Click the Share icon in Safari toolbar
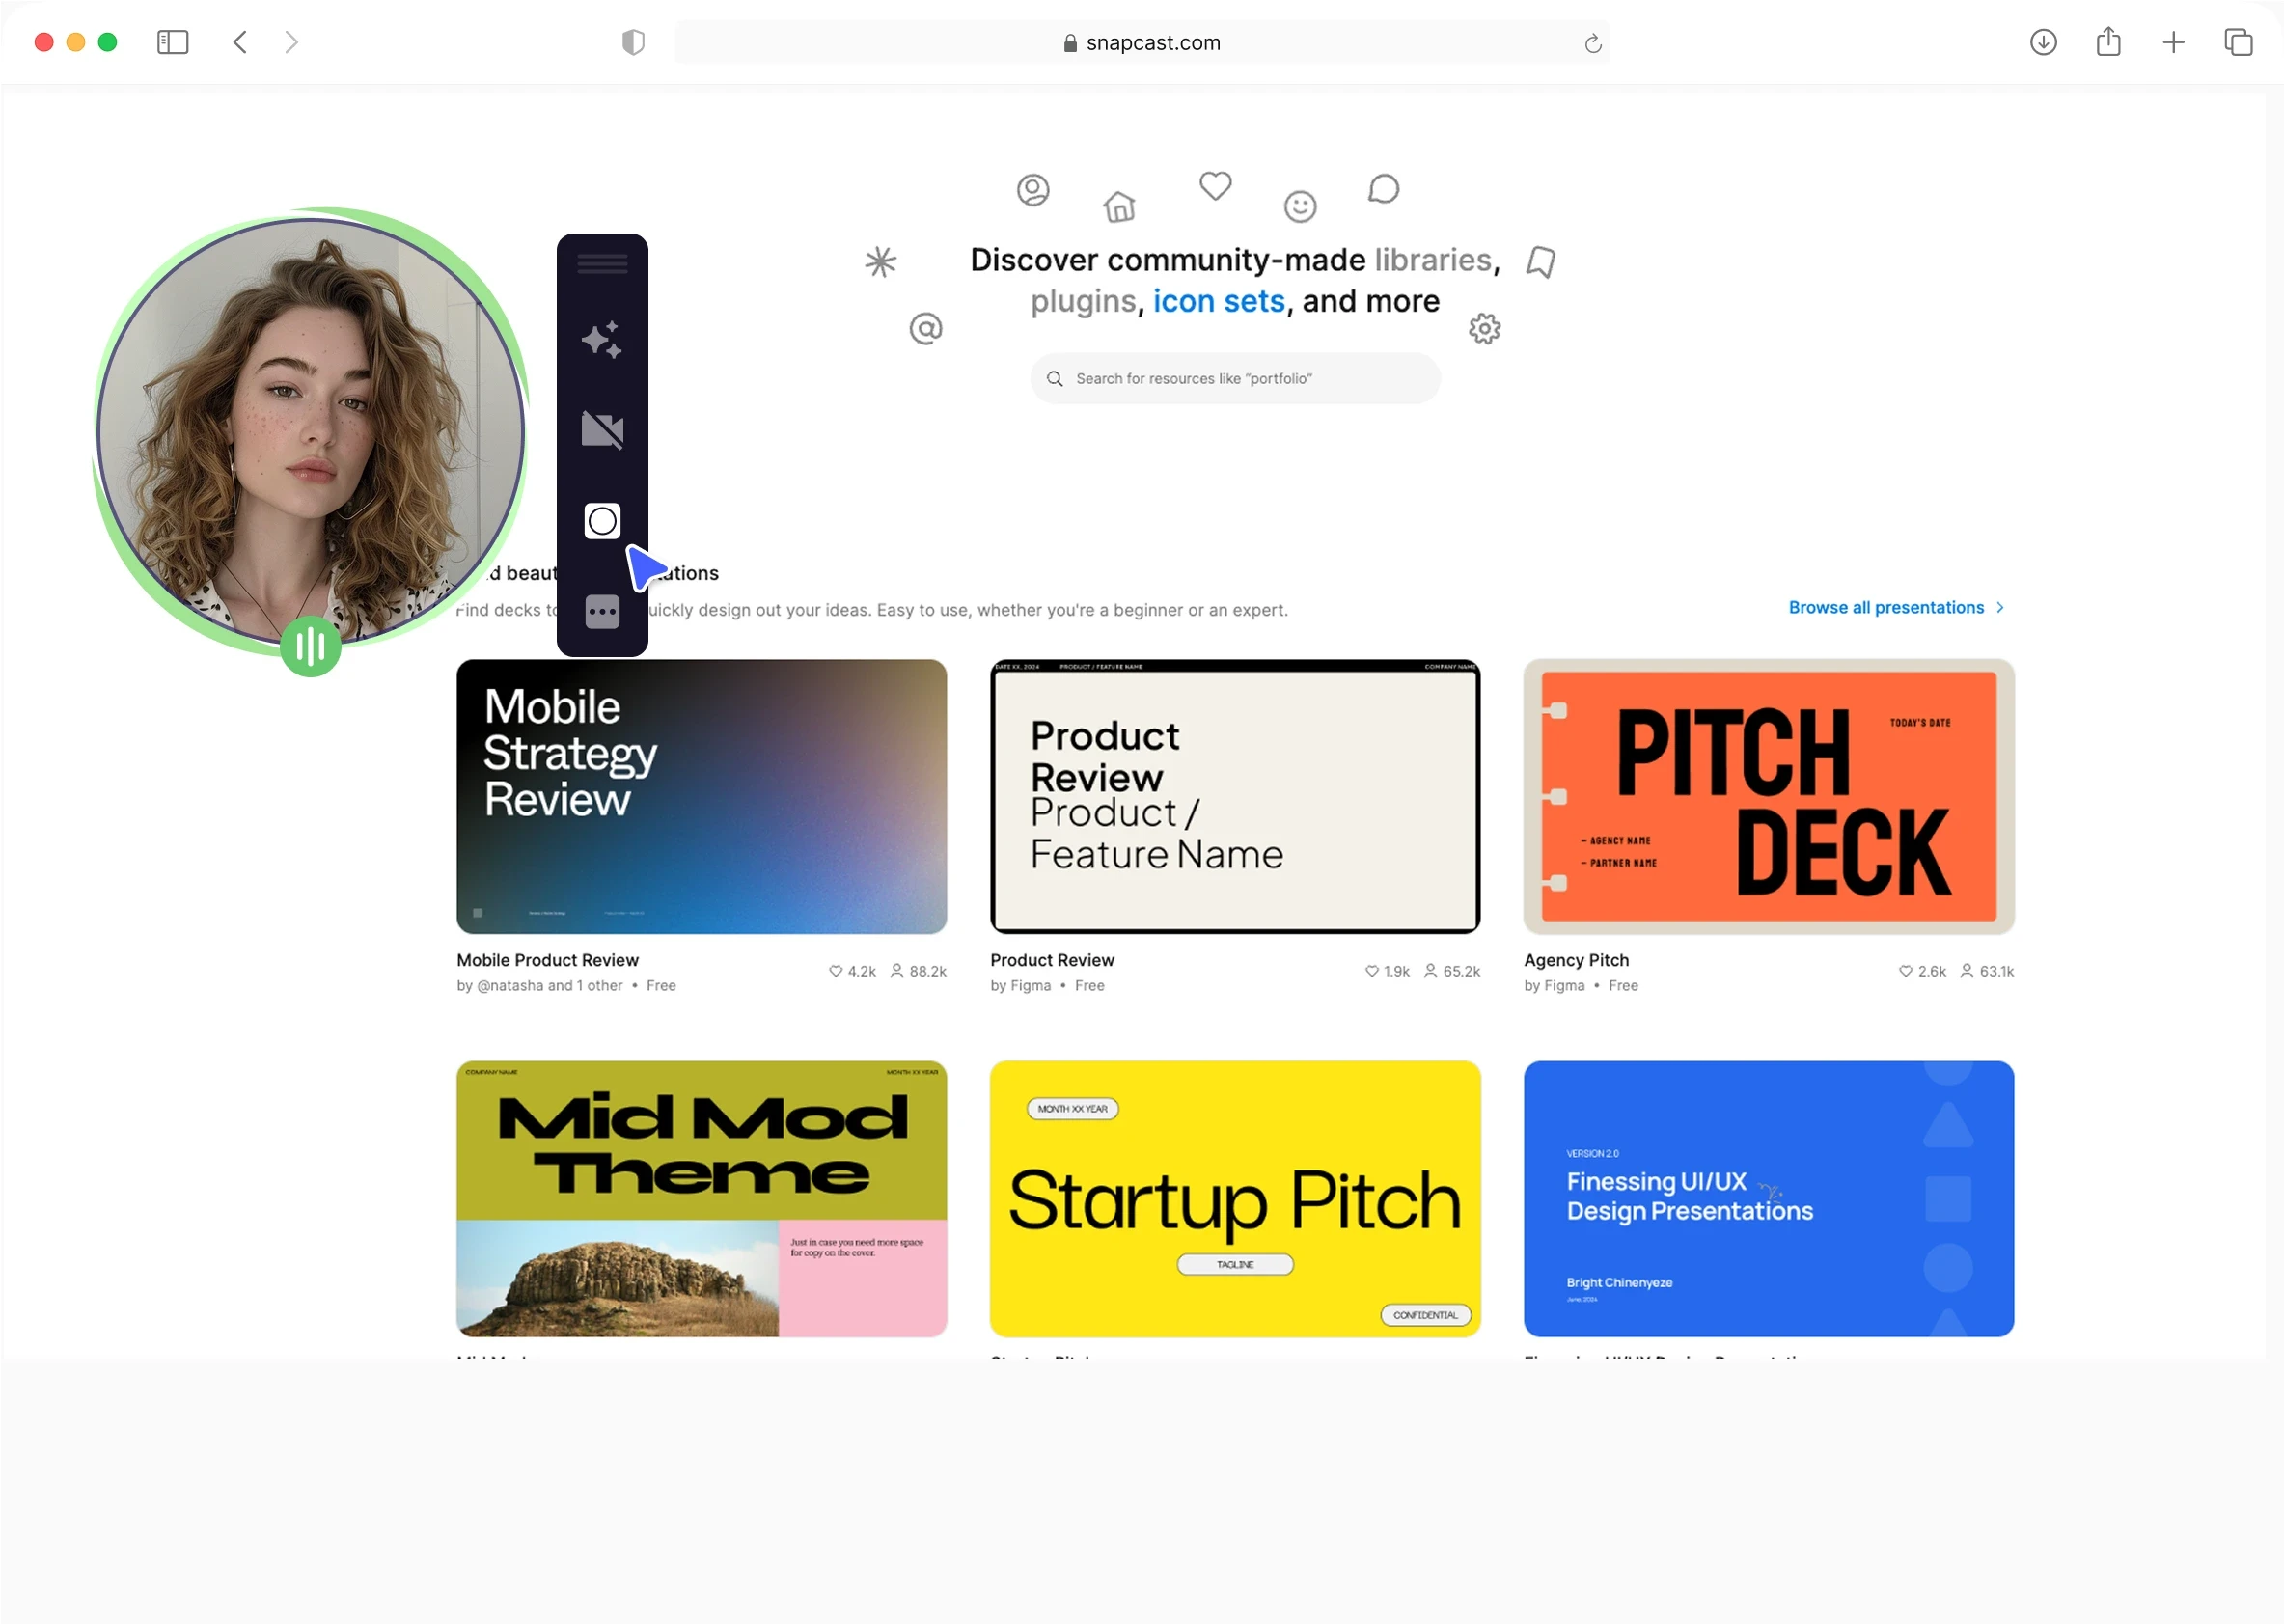2284x1624 pixels. (2108, 42)
